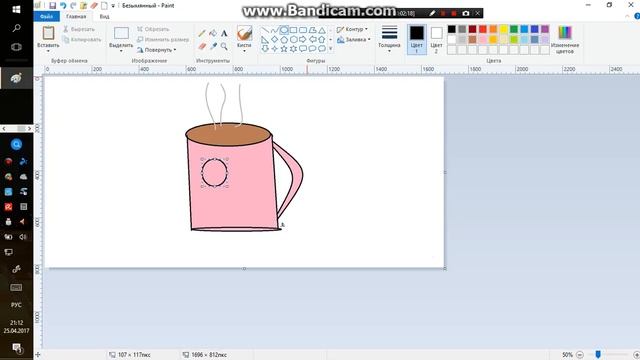Screen dimensions: 640x360
Task: Choose the Six-point star shape
Action: [x=293, y=49]
